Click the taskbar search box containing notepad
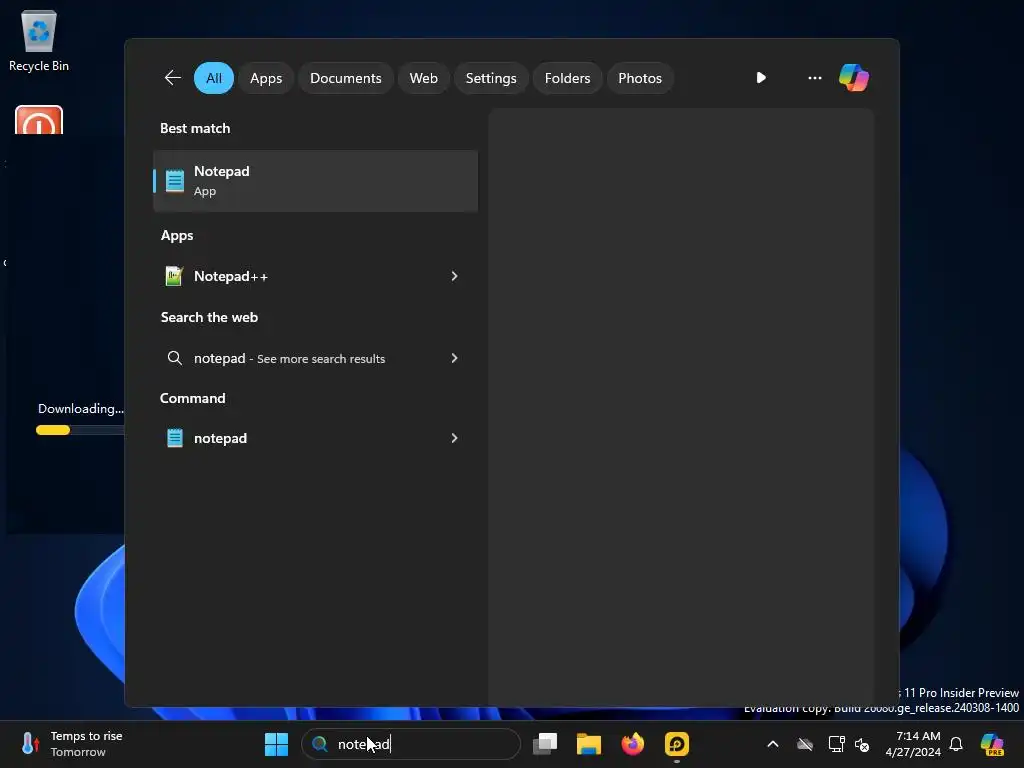Screen dimensions: 1024x768 coord(411,744)
